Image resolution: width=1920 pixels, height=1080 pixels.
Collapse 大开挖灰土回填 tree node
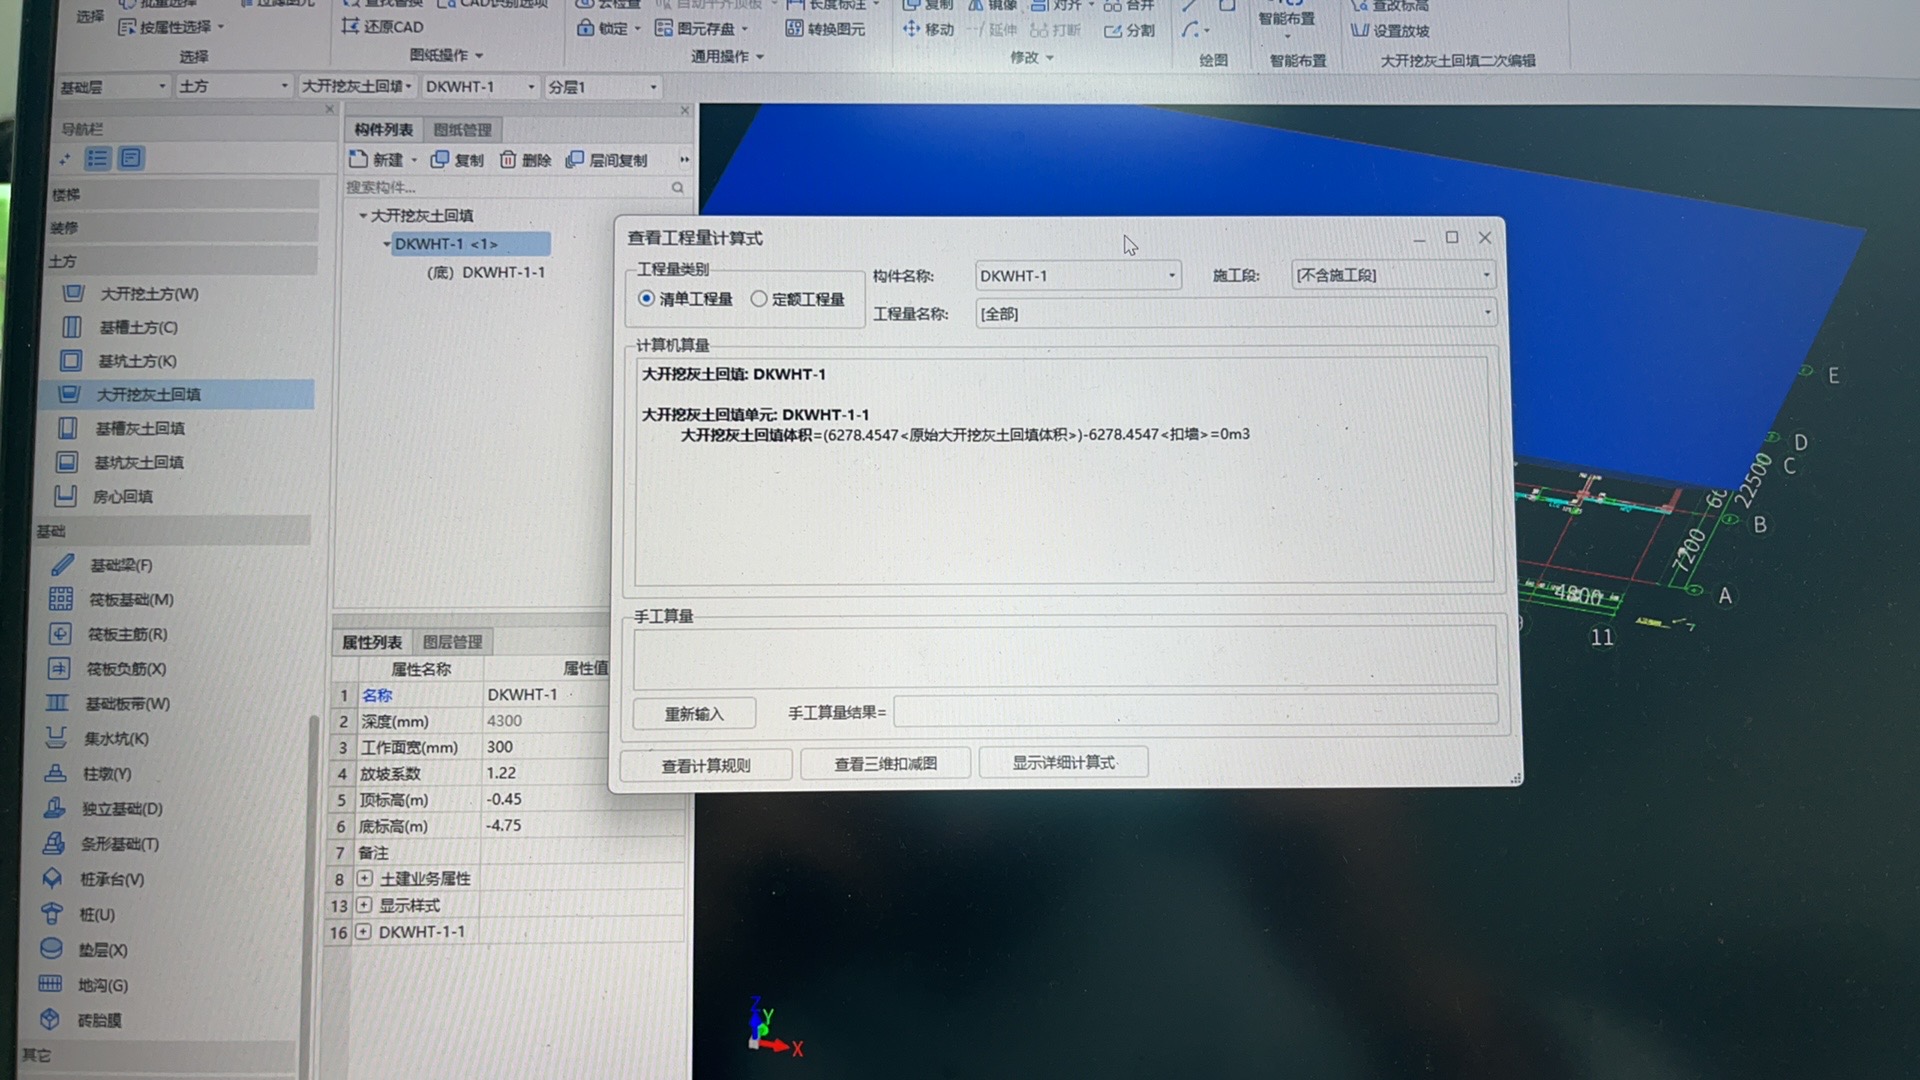[x=363, y=216]
